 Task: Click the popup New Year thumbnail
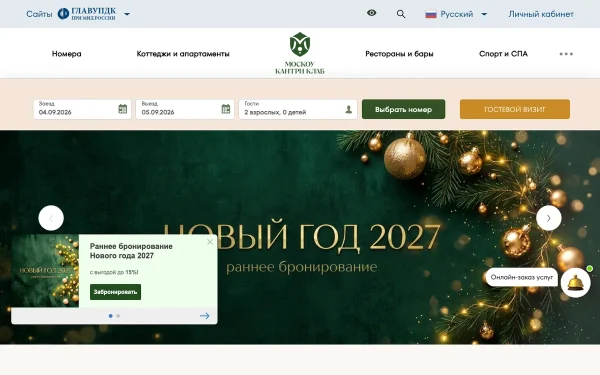(45, 271)
